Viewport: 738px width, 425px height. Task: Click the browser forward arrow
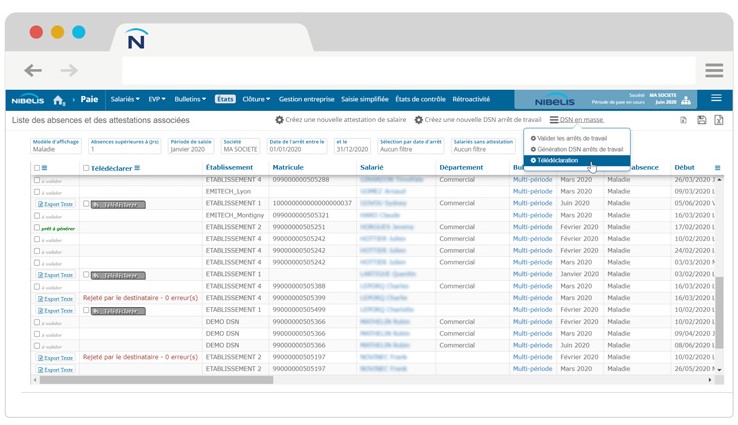pos(69,70)
